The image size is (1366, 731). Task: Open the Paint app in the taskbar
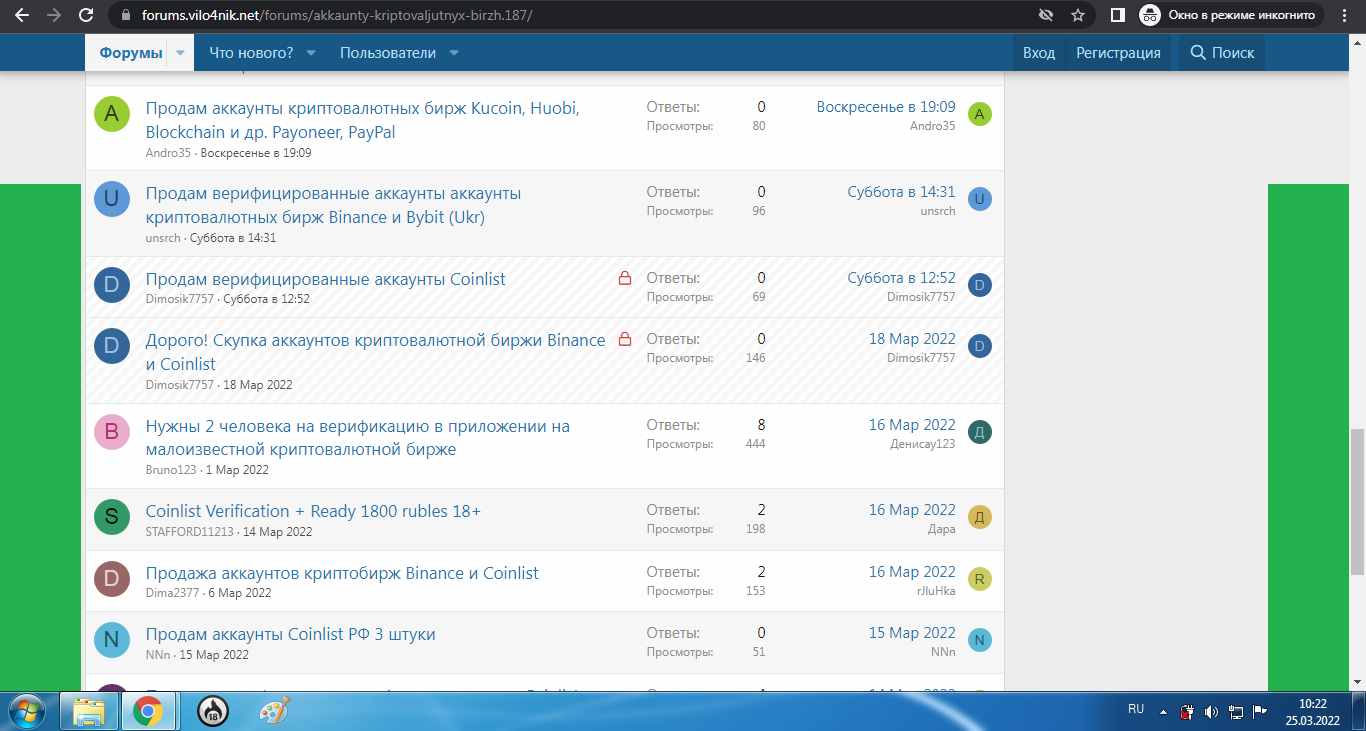click(274, 711)
